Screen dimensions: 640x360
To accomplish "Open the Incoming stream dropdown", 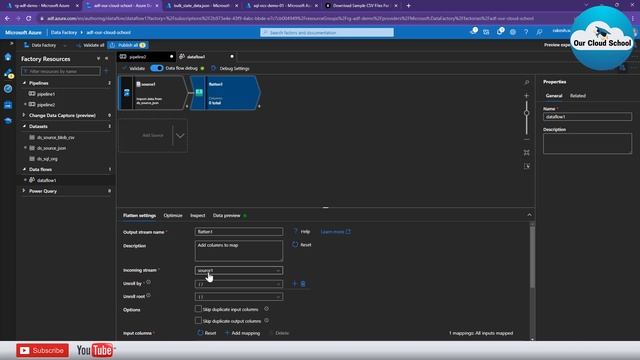I will [239, 270].
